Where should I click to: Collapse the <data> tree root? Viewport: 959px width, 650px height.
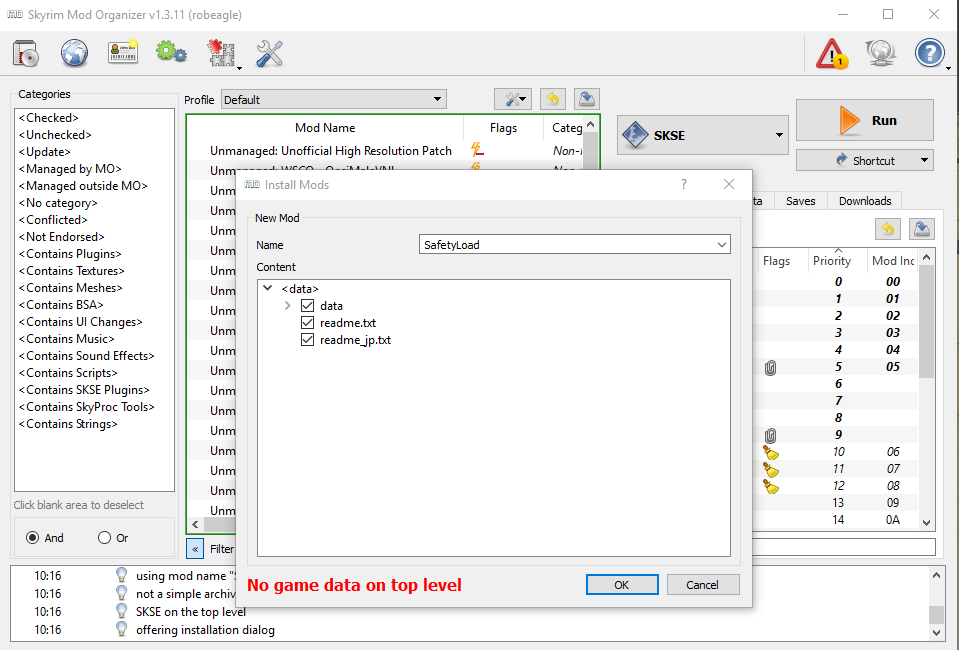click(267, 288)
